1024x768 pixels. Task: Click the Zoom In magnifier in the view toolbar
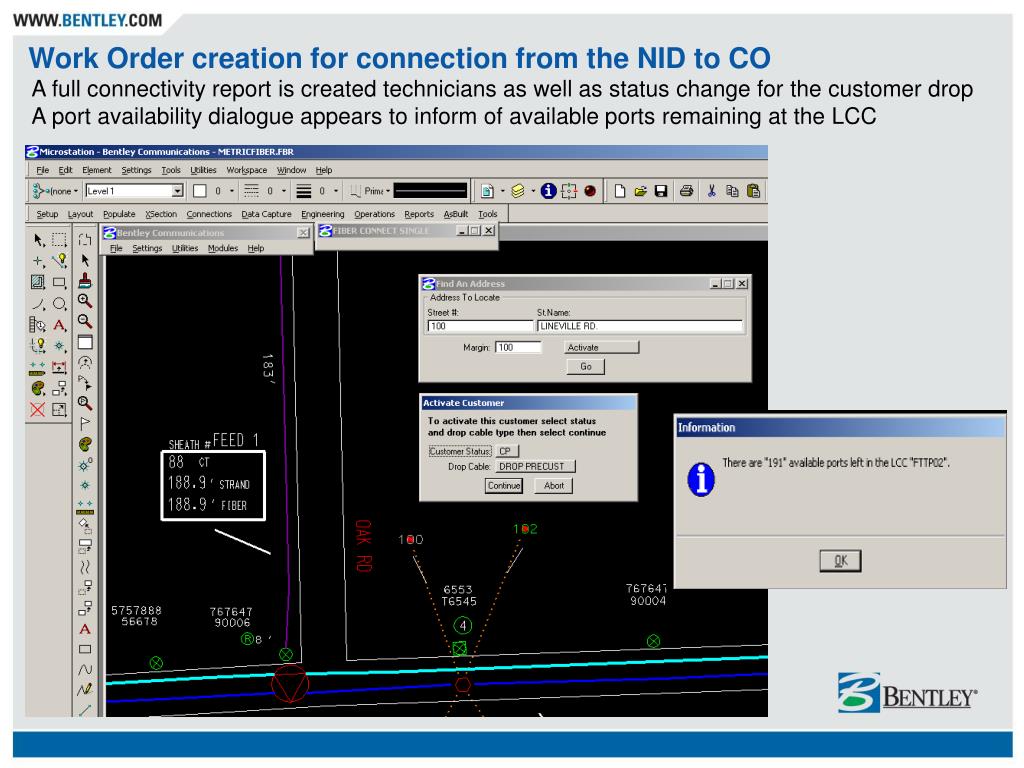(85, 300)
